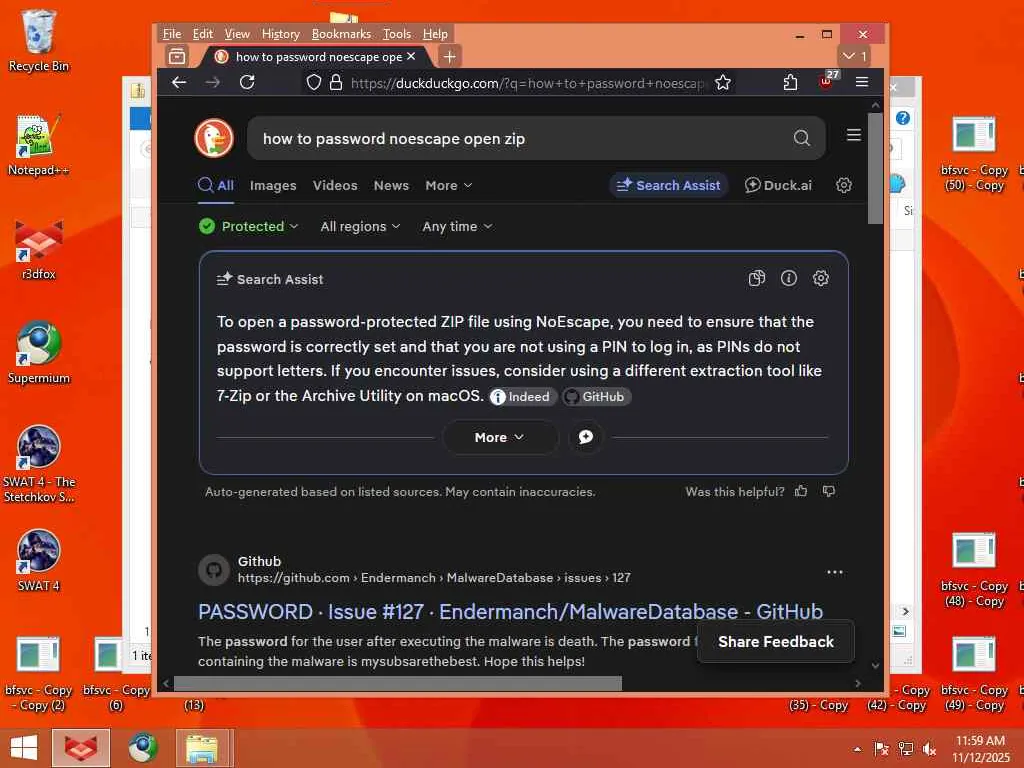Close the 'how to password noescape' tab
The width and height of the screenshot is (1024, 768).
coord(411,56)
